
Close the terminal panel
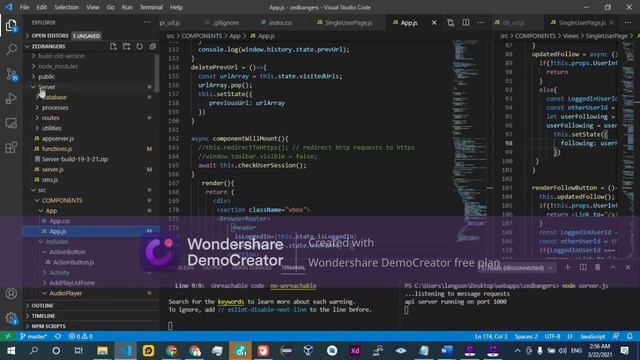[628, 267]
